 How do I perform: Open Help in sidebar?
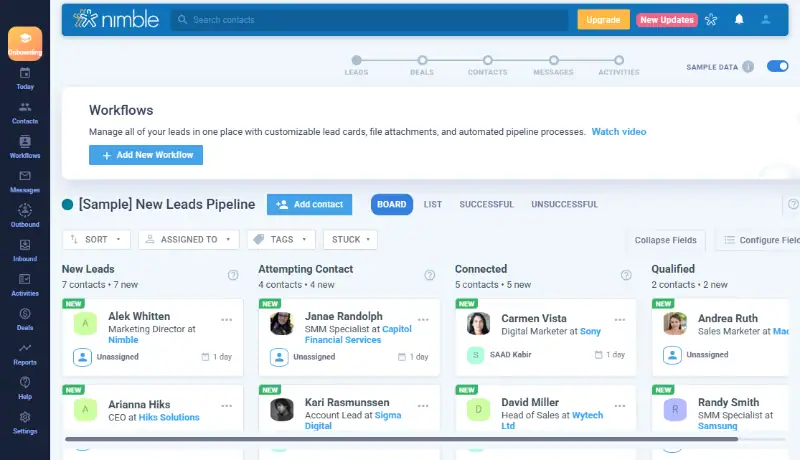[x=25, y=389]
